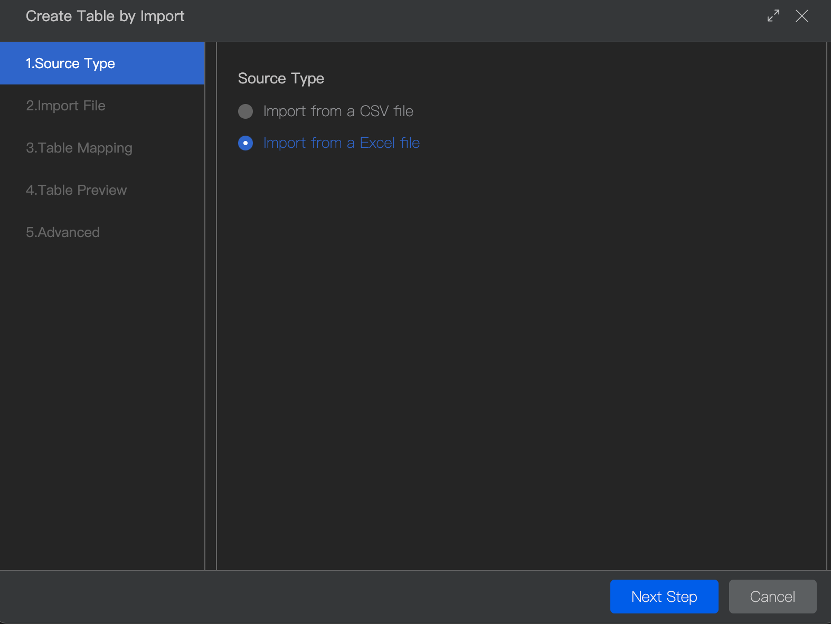Viewport: 832px width, 624px height.
Task: Click the empty footer bar left of Next Step
Action: [x=300, y=597]
